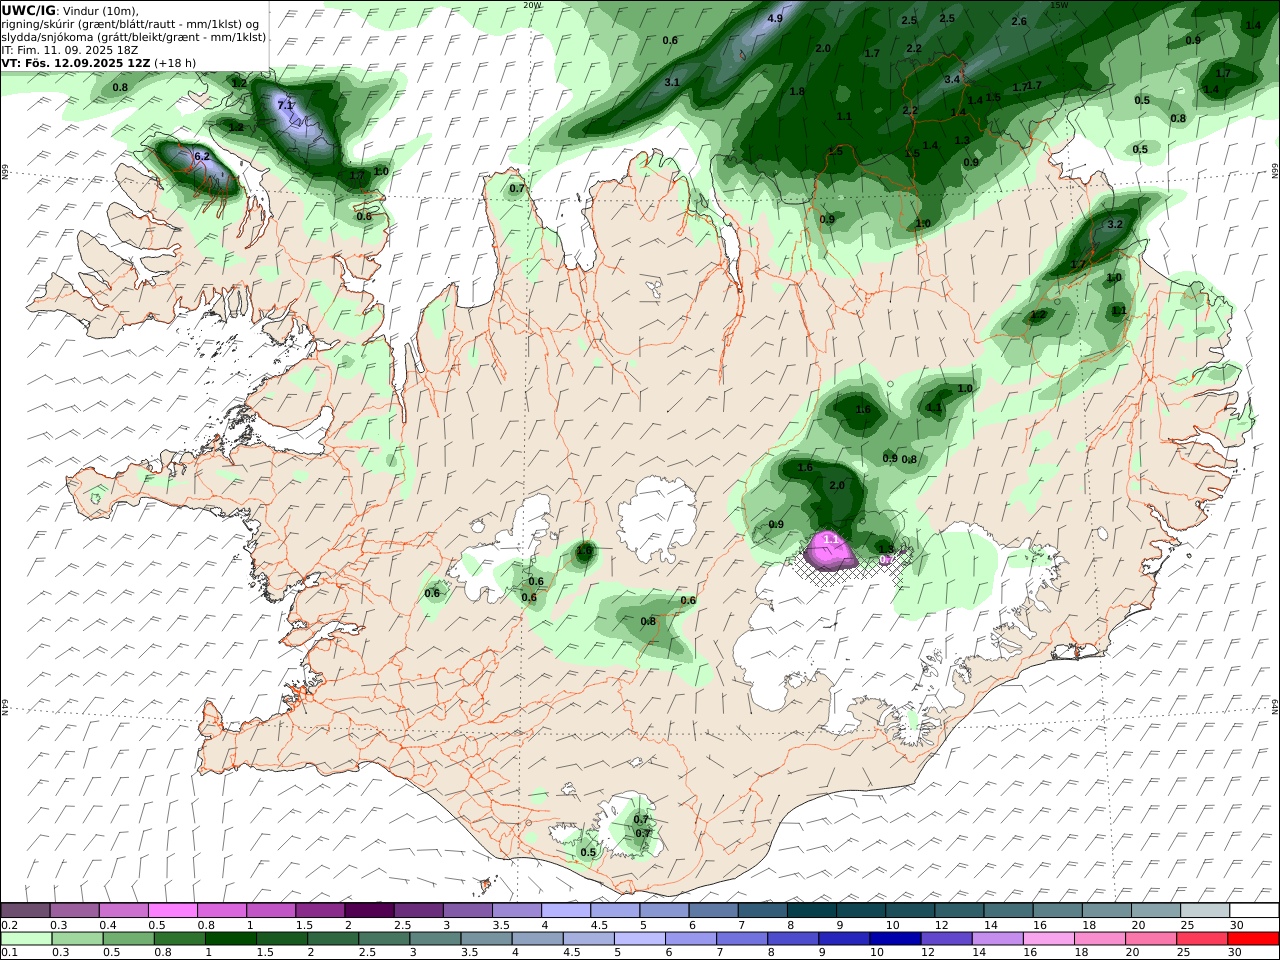
Task: Click the pink snowfall patch on the glacier
Action: 830,551
